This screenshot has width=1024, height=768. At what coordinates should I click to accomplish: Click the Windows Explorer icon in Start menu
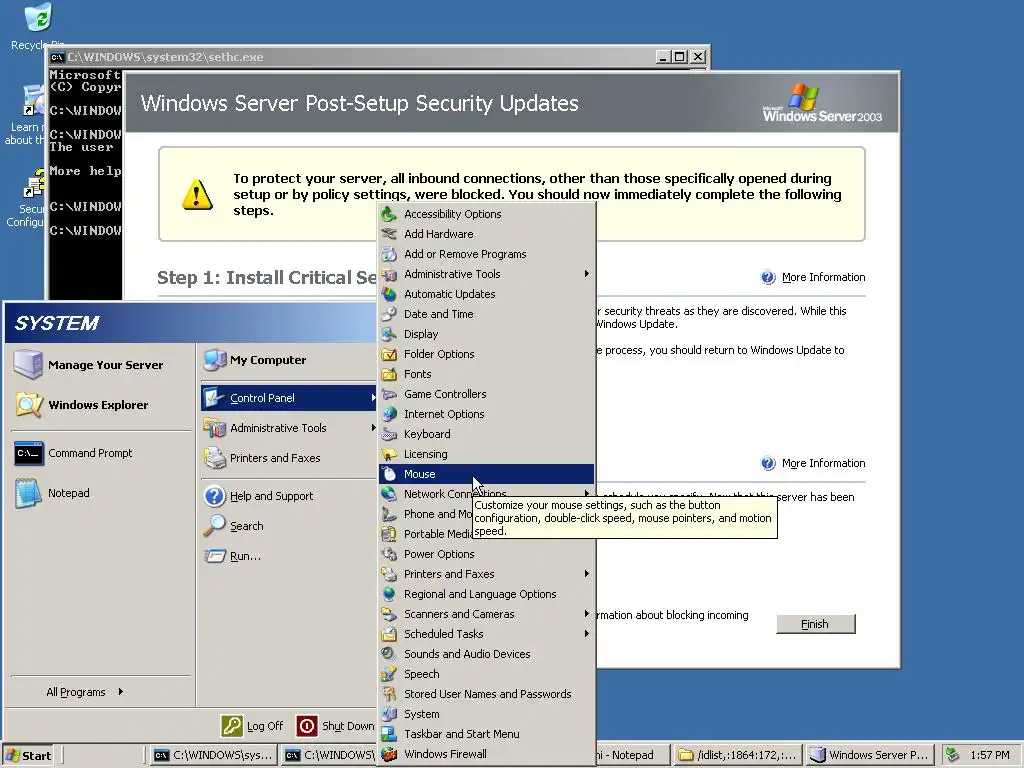pos(29,405)
